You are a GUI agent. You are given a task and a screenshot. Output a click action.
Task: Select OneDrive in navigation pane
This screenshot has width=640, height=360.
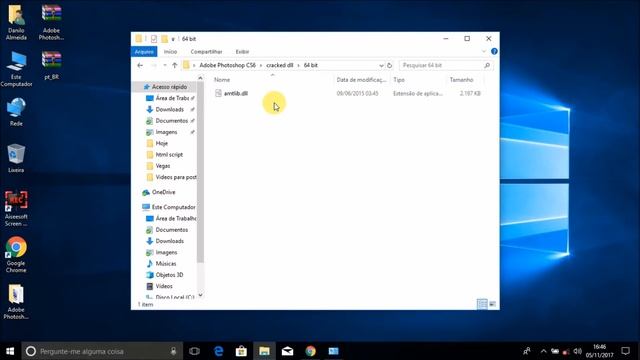coord(163,192)
